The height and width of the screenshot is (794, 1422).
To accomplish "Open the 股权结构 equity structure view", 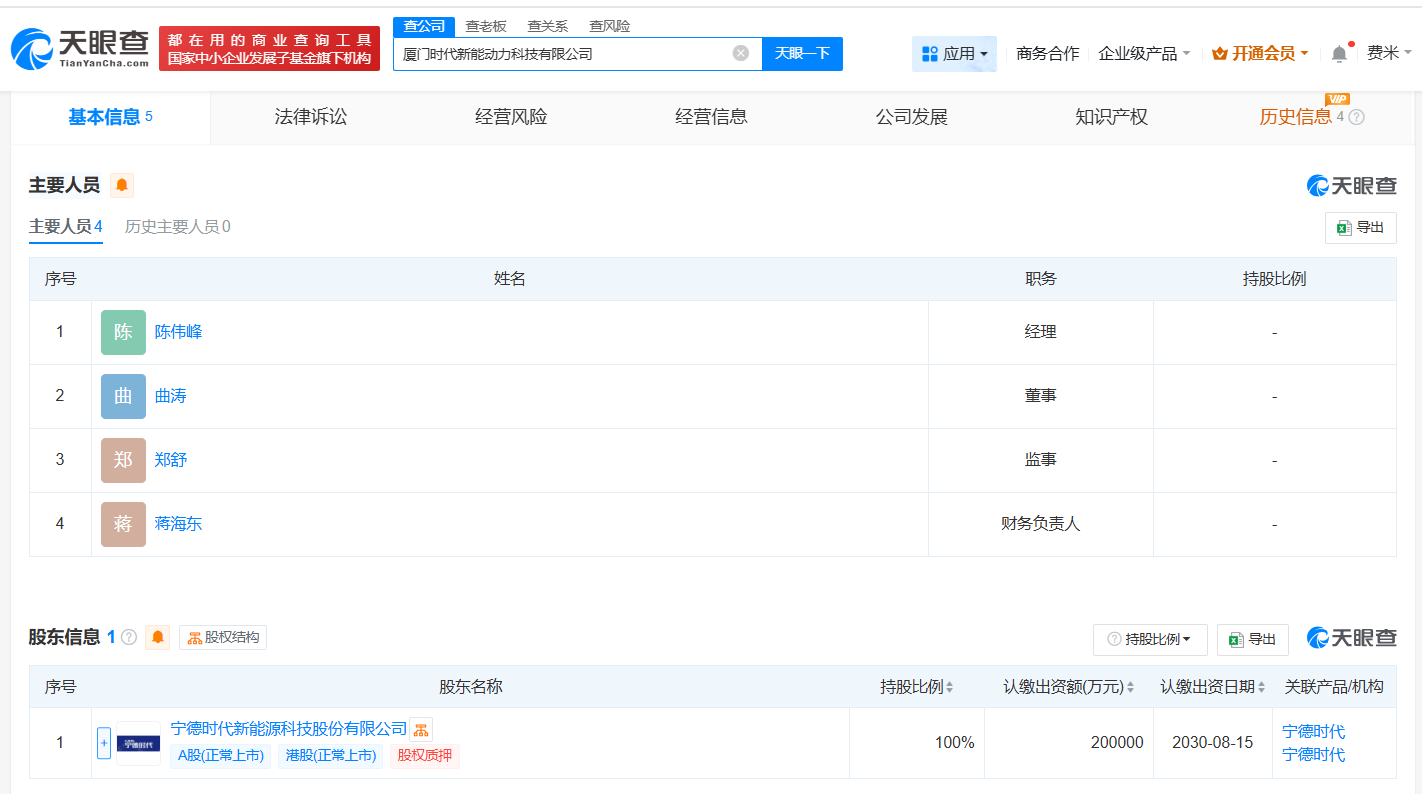I will (x=222, y=637).
